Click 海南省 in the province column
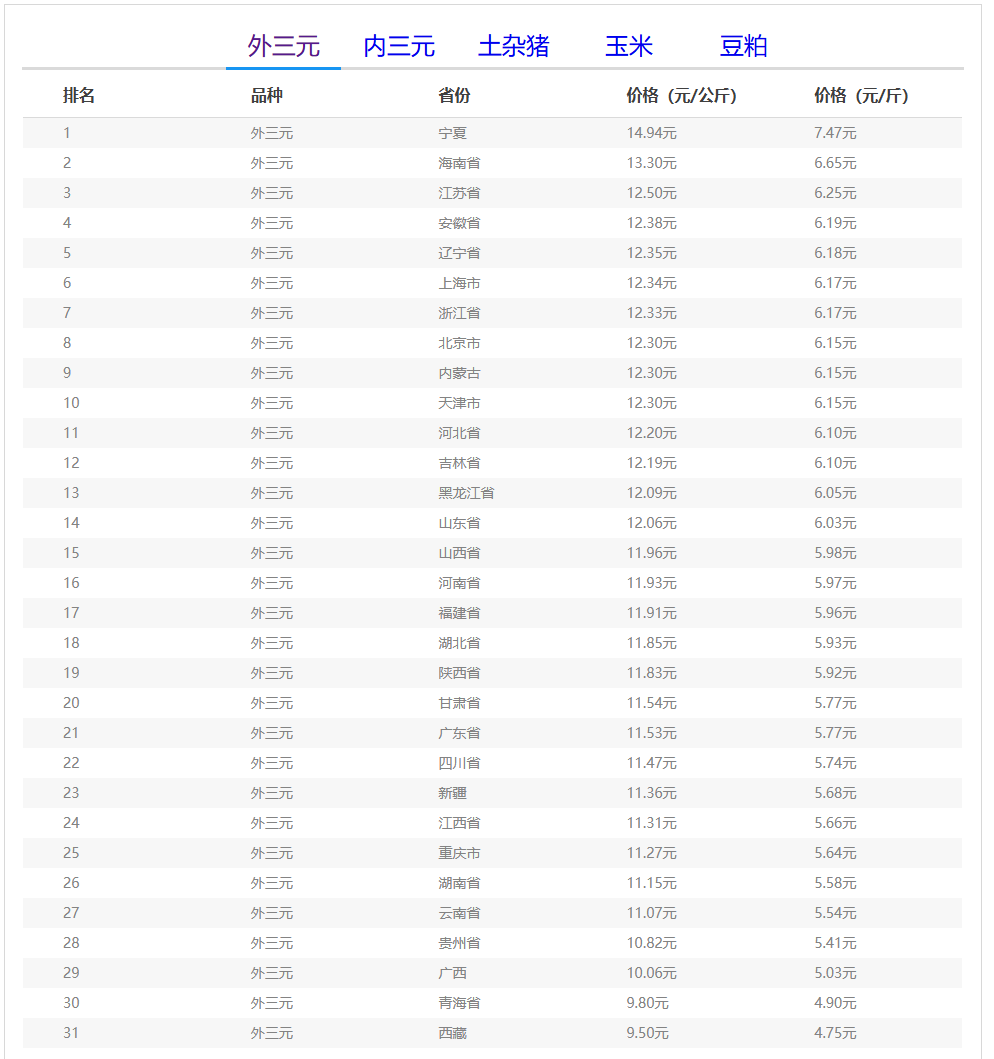Image resolution: width=994 pixels, height=1059 pixels. [x=459, y=163]
